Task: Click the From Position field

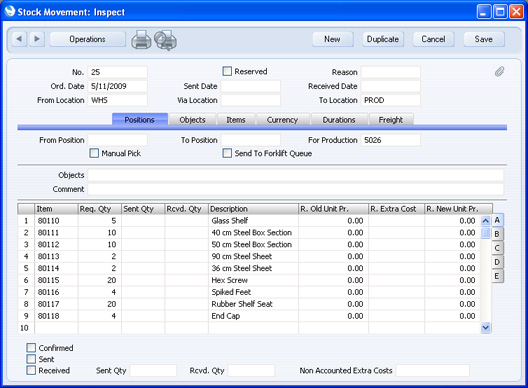Action: pyautogui.click(x=118, y=140)
